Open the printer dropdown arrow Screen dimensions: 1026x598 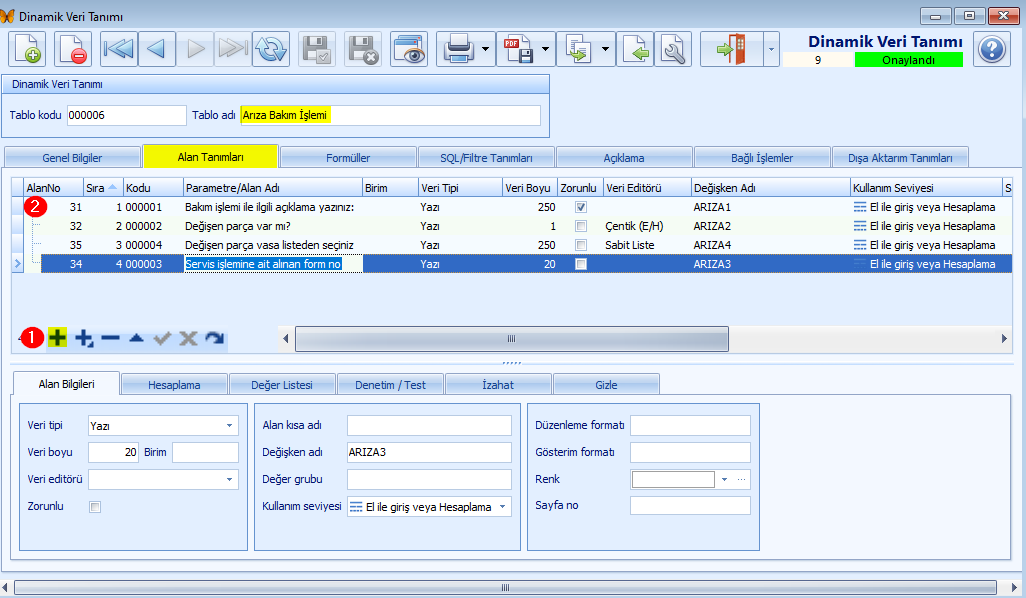(x=485, y=49)
